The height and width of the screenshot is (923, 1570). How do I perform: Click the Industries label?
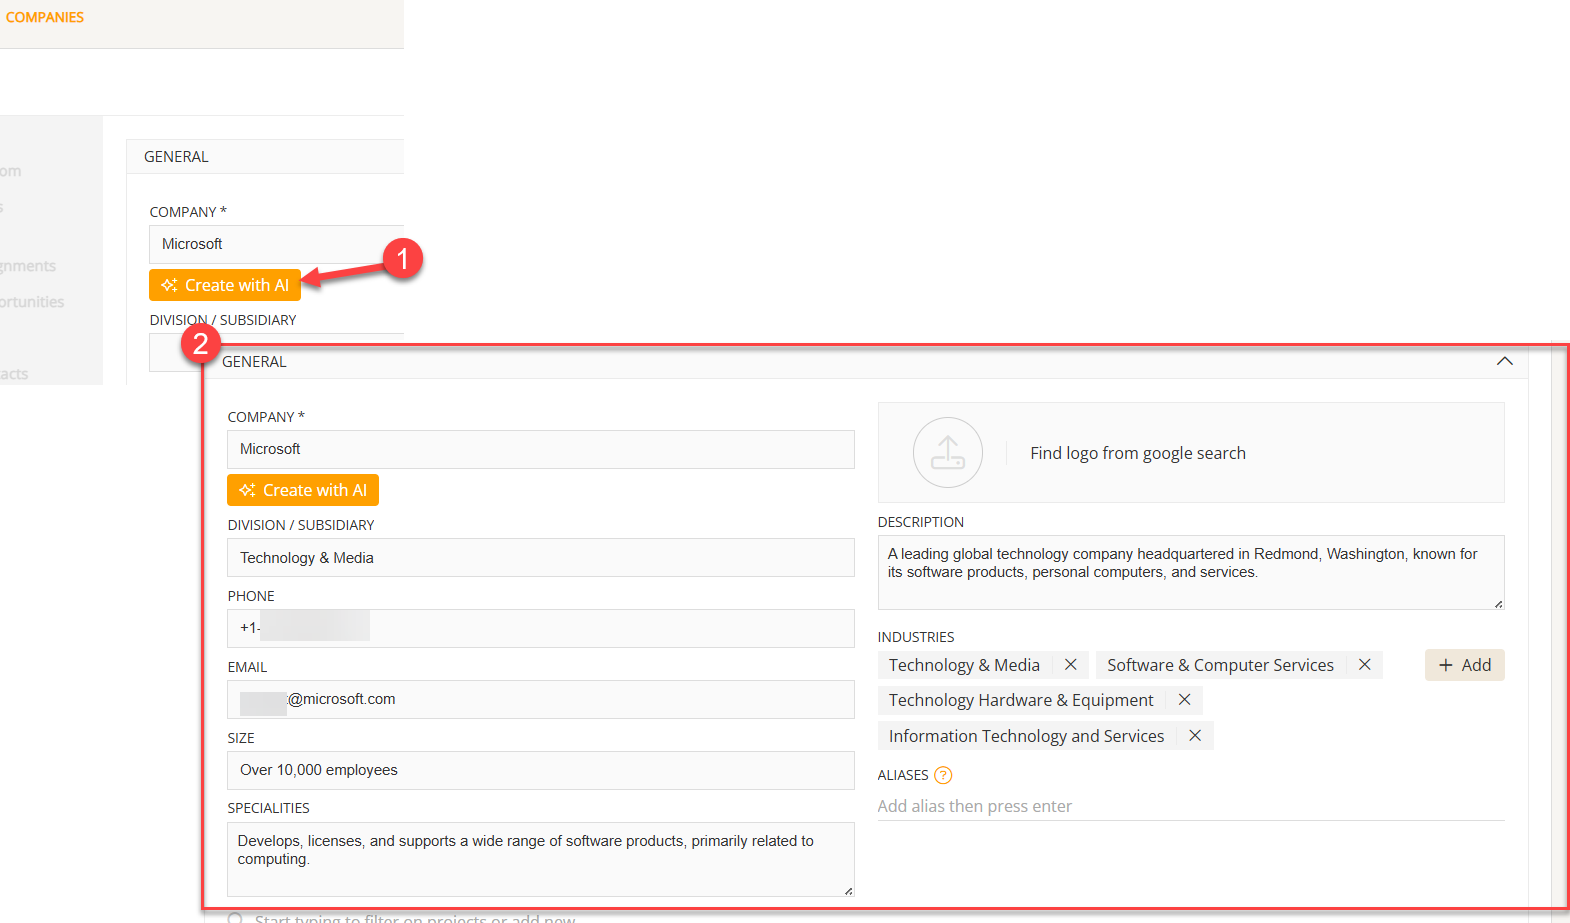(x=916, y=637)
